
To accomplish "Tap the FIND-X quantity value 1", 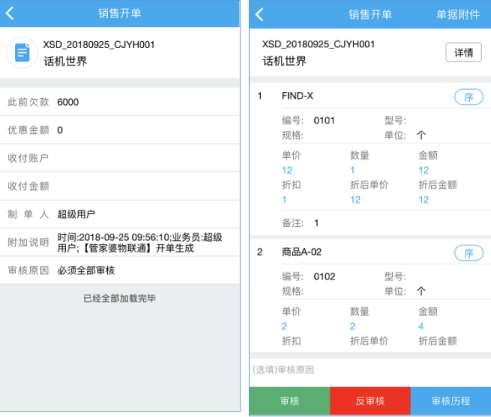I will coord(352,170).
